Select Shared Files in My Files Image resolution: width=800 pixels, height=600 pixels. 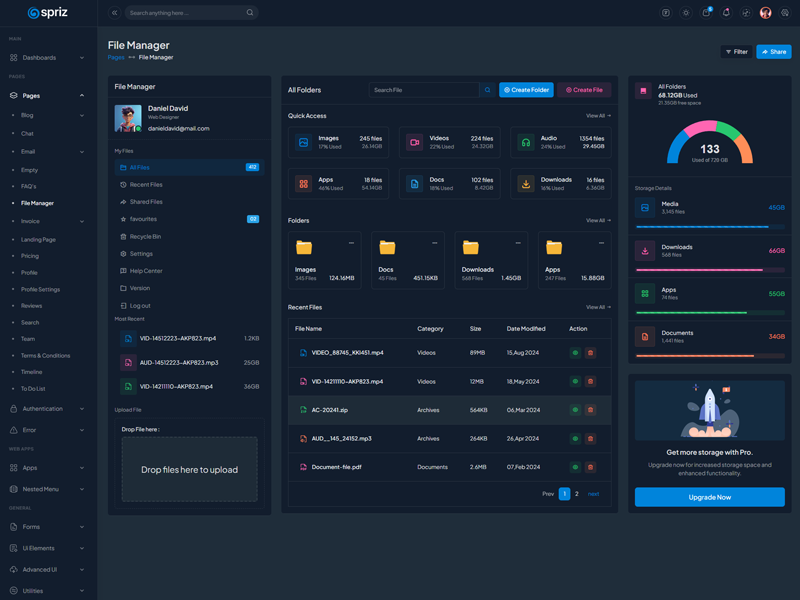tap(146, 202)
